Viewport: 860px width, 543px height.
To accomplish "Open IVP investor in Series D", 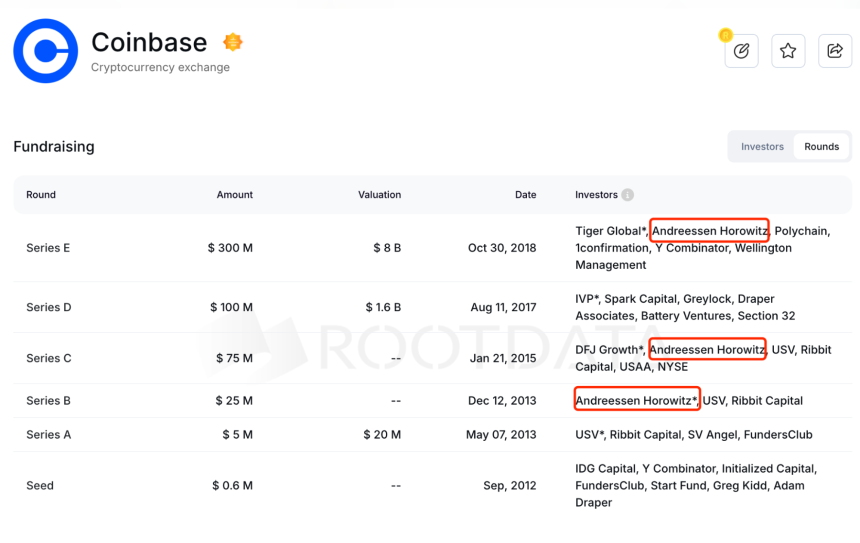I will point(585,299).
